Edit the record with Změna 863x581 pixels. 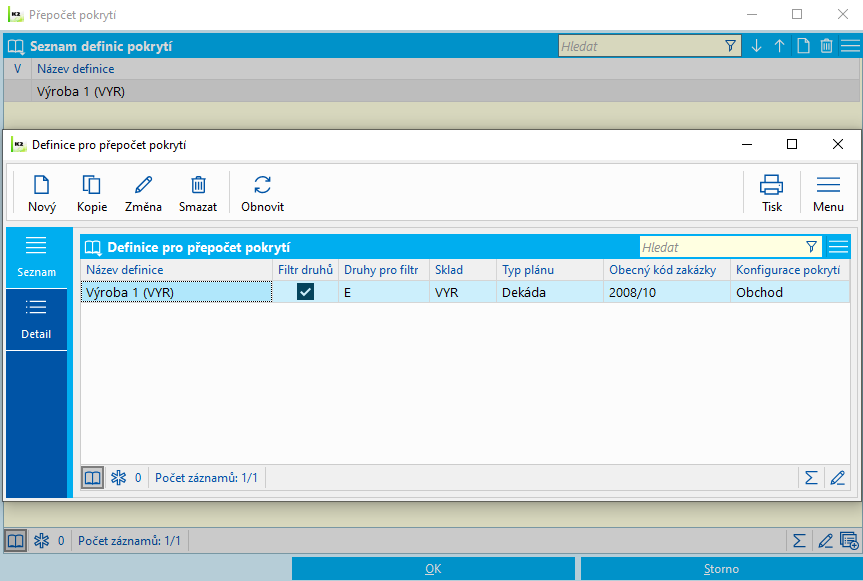click(x=143, y=194)
